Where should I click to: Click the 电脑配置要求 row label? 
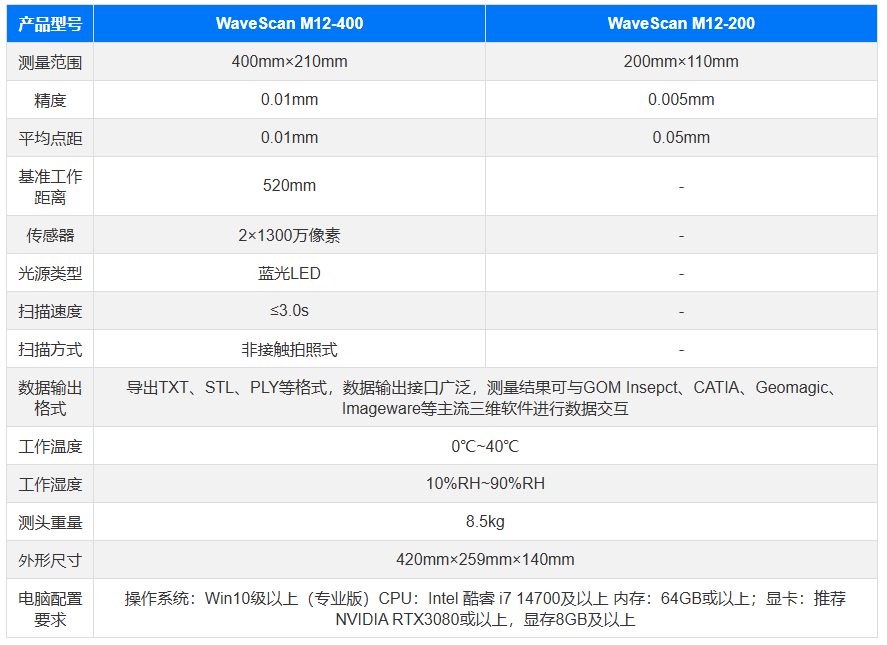(x=50, y=608)
